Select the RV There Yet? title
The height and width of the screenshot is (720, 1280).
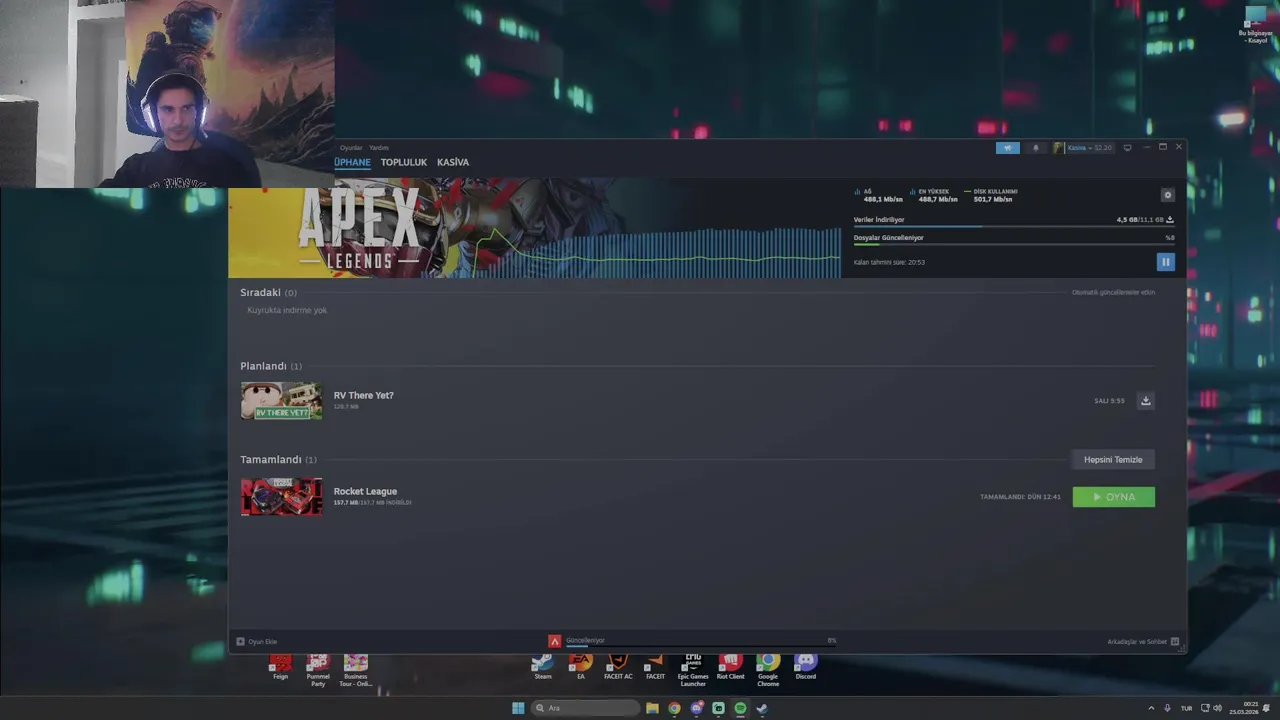point(363,395)
